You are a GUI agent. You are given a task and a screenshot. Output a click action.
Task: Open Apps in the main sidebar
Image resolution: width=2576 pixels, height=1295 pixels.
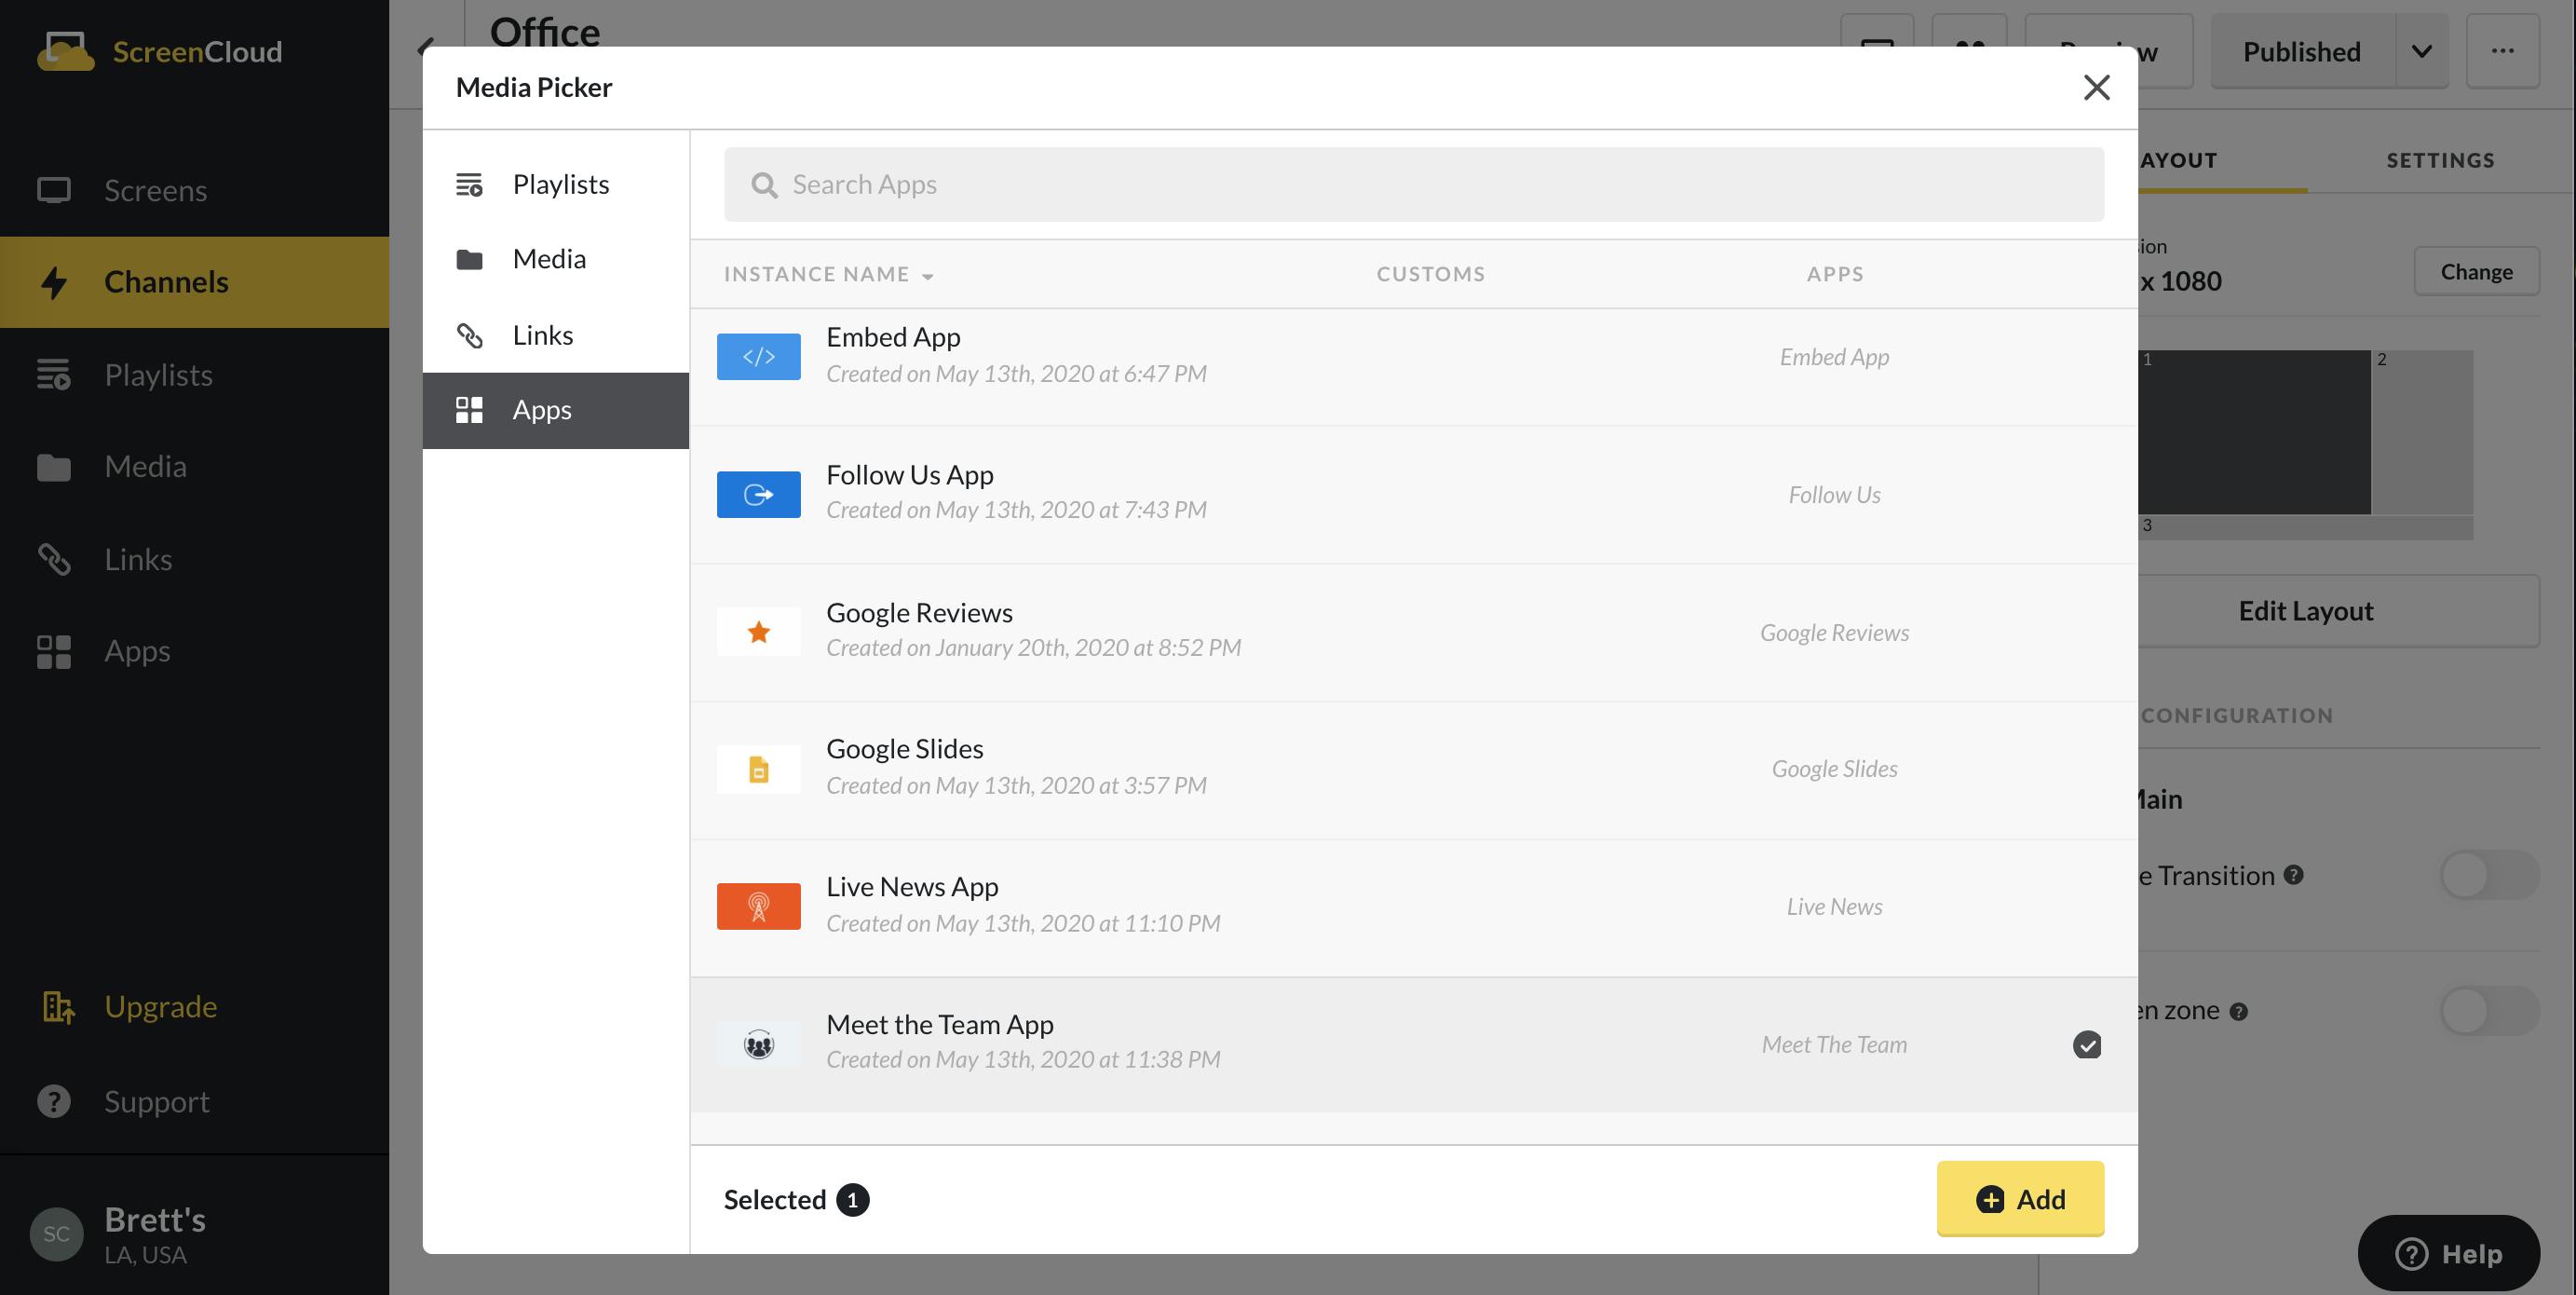pos(194,651)
